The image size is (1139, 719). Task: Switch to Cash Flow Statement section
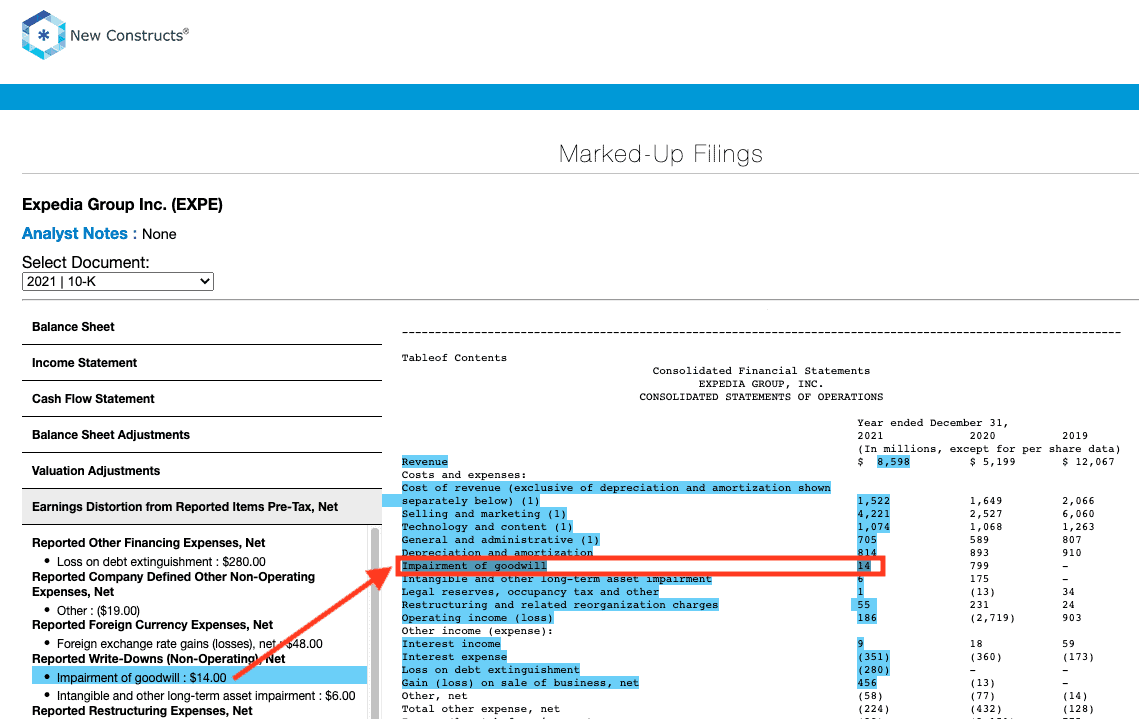click(202, 399)
